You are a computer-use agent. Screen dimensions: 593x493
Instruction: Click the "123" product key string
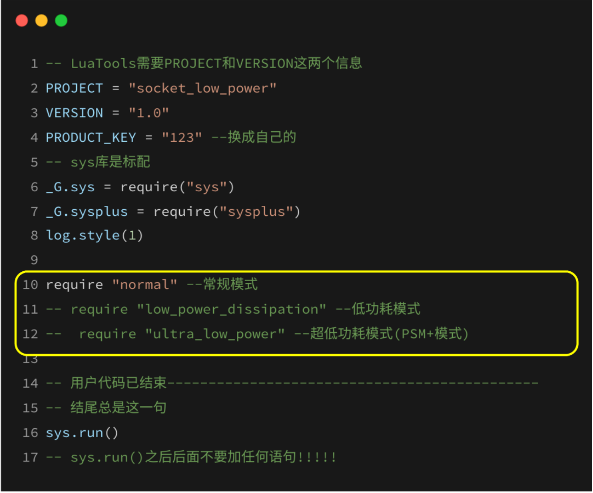182,138
